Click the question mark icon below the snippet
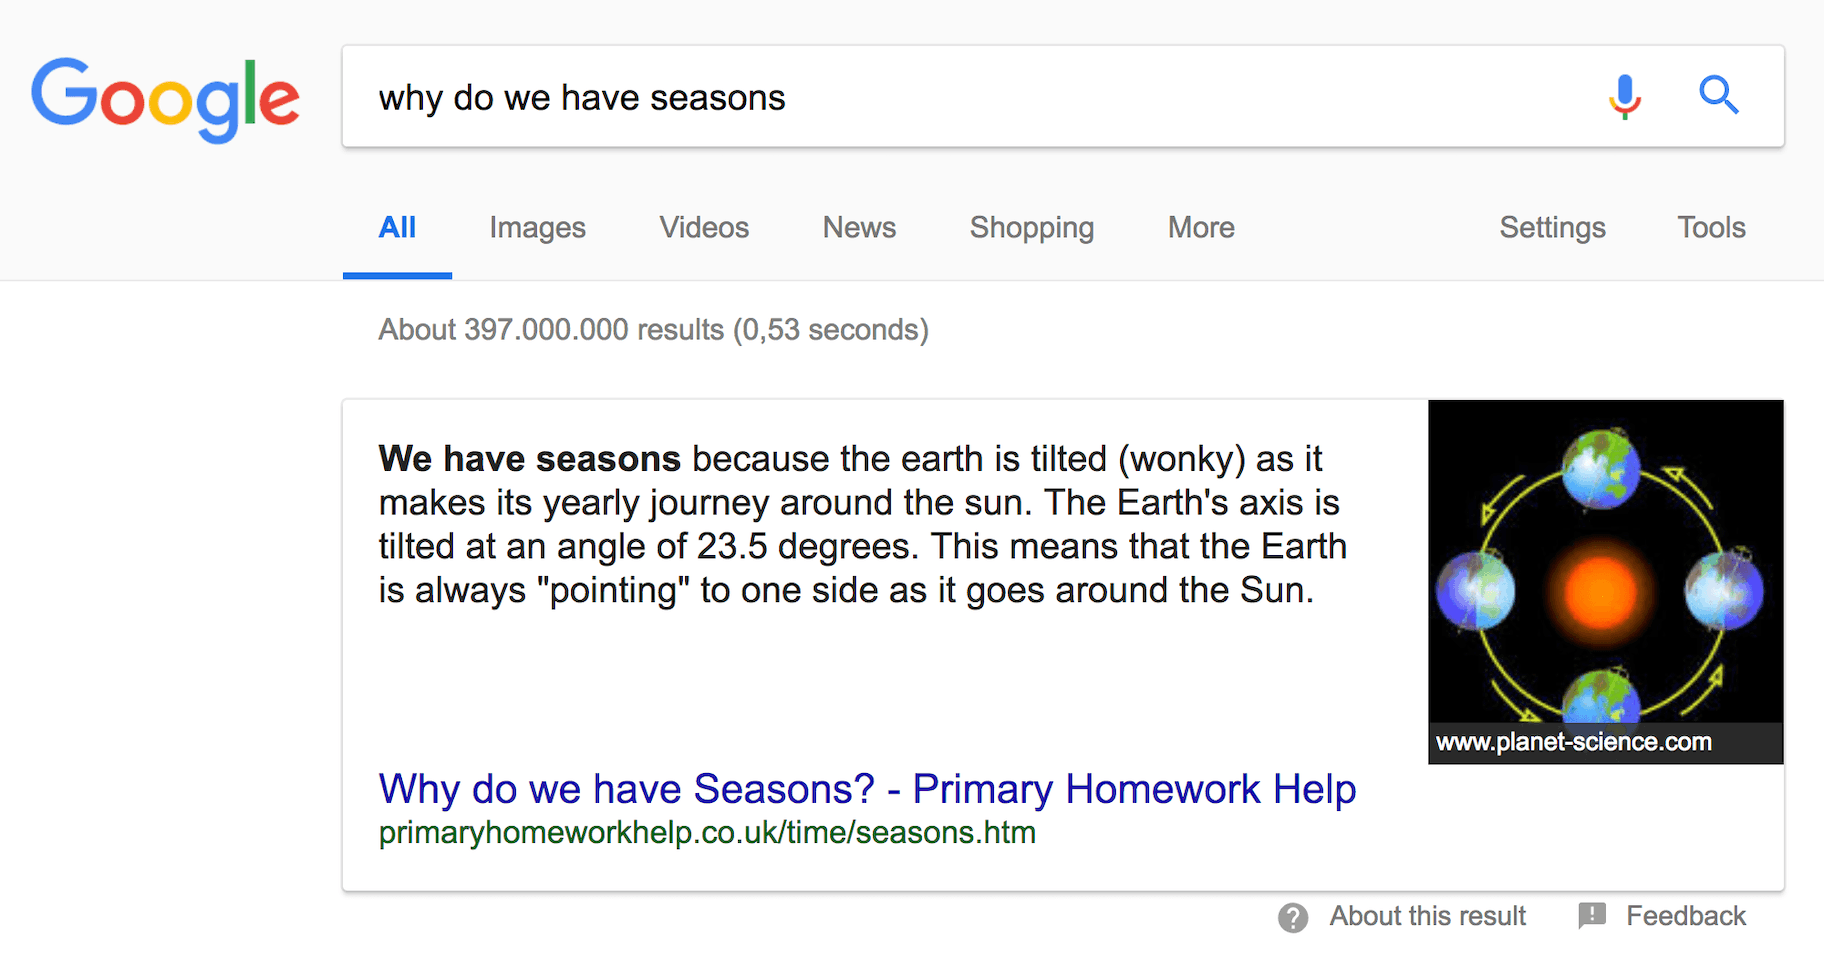 pos(1292,917)
